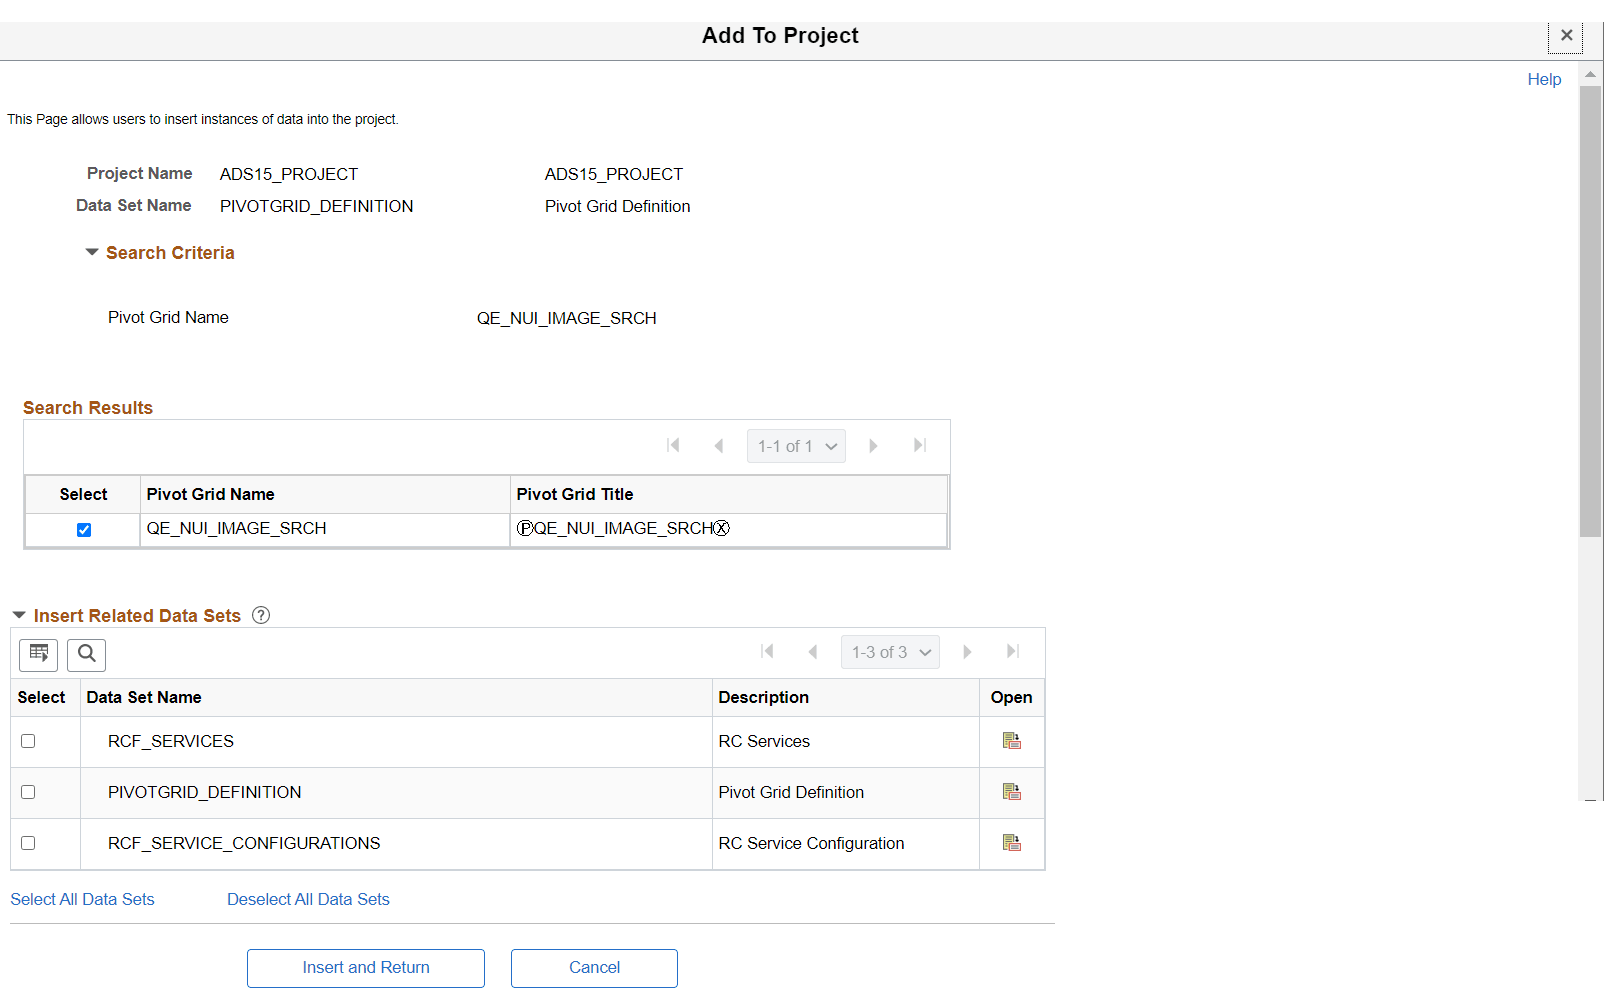Collapse the Search Criteria section
Image resolution: width=1604 pixels, height=992 pixels.
(91, 252)
